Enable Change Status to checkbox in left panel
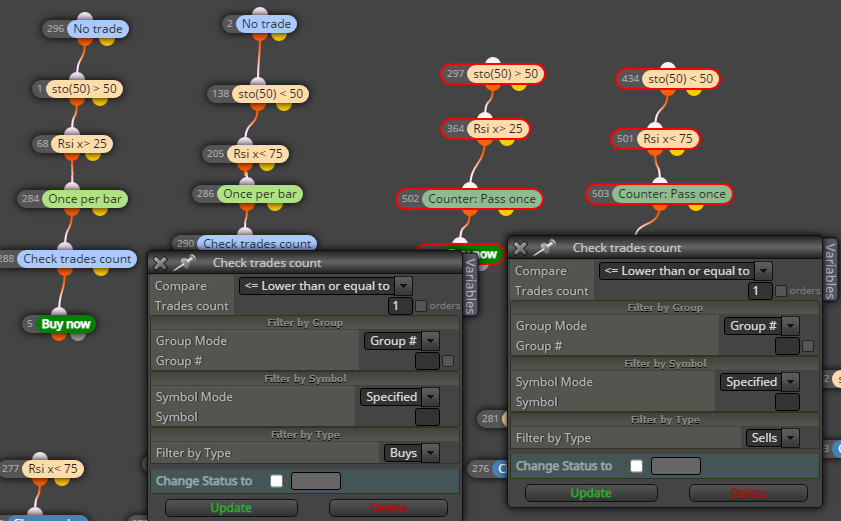The height and width of the screenshot is (521, 841). (277, 481)
